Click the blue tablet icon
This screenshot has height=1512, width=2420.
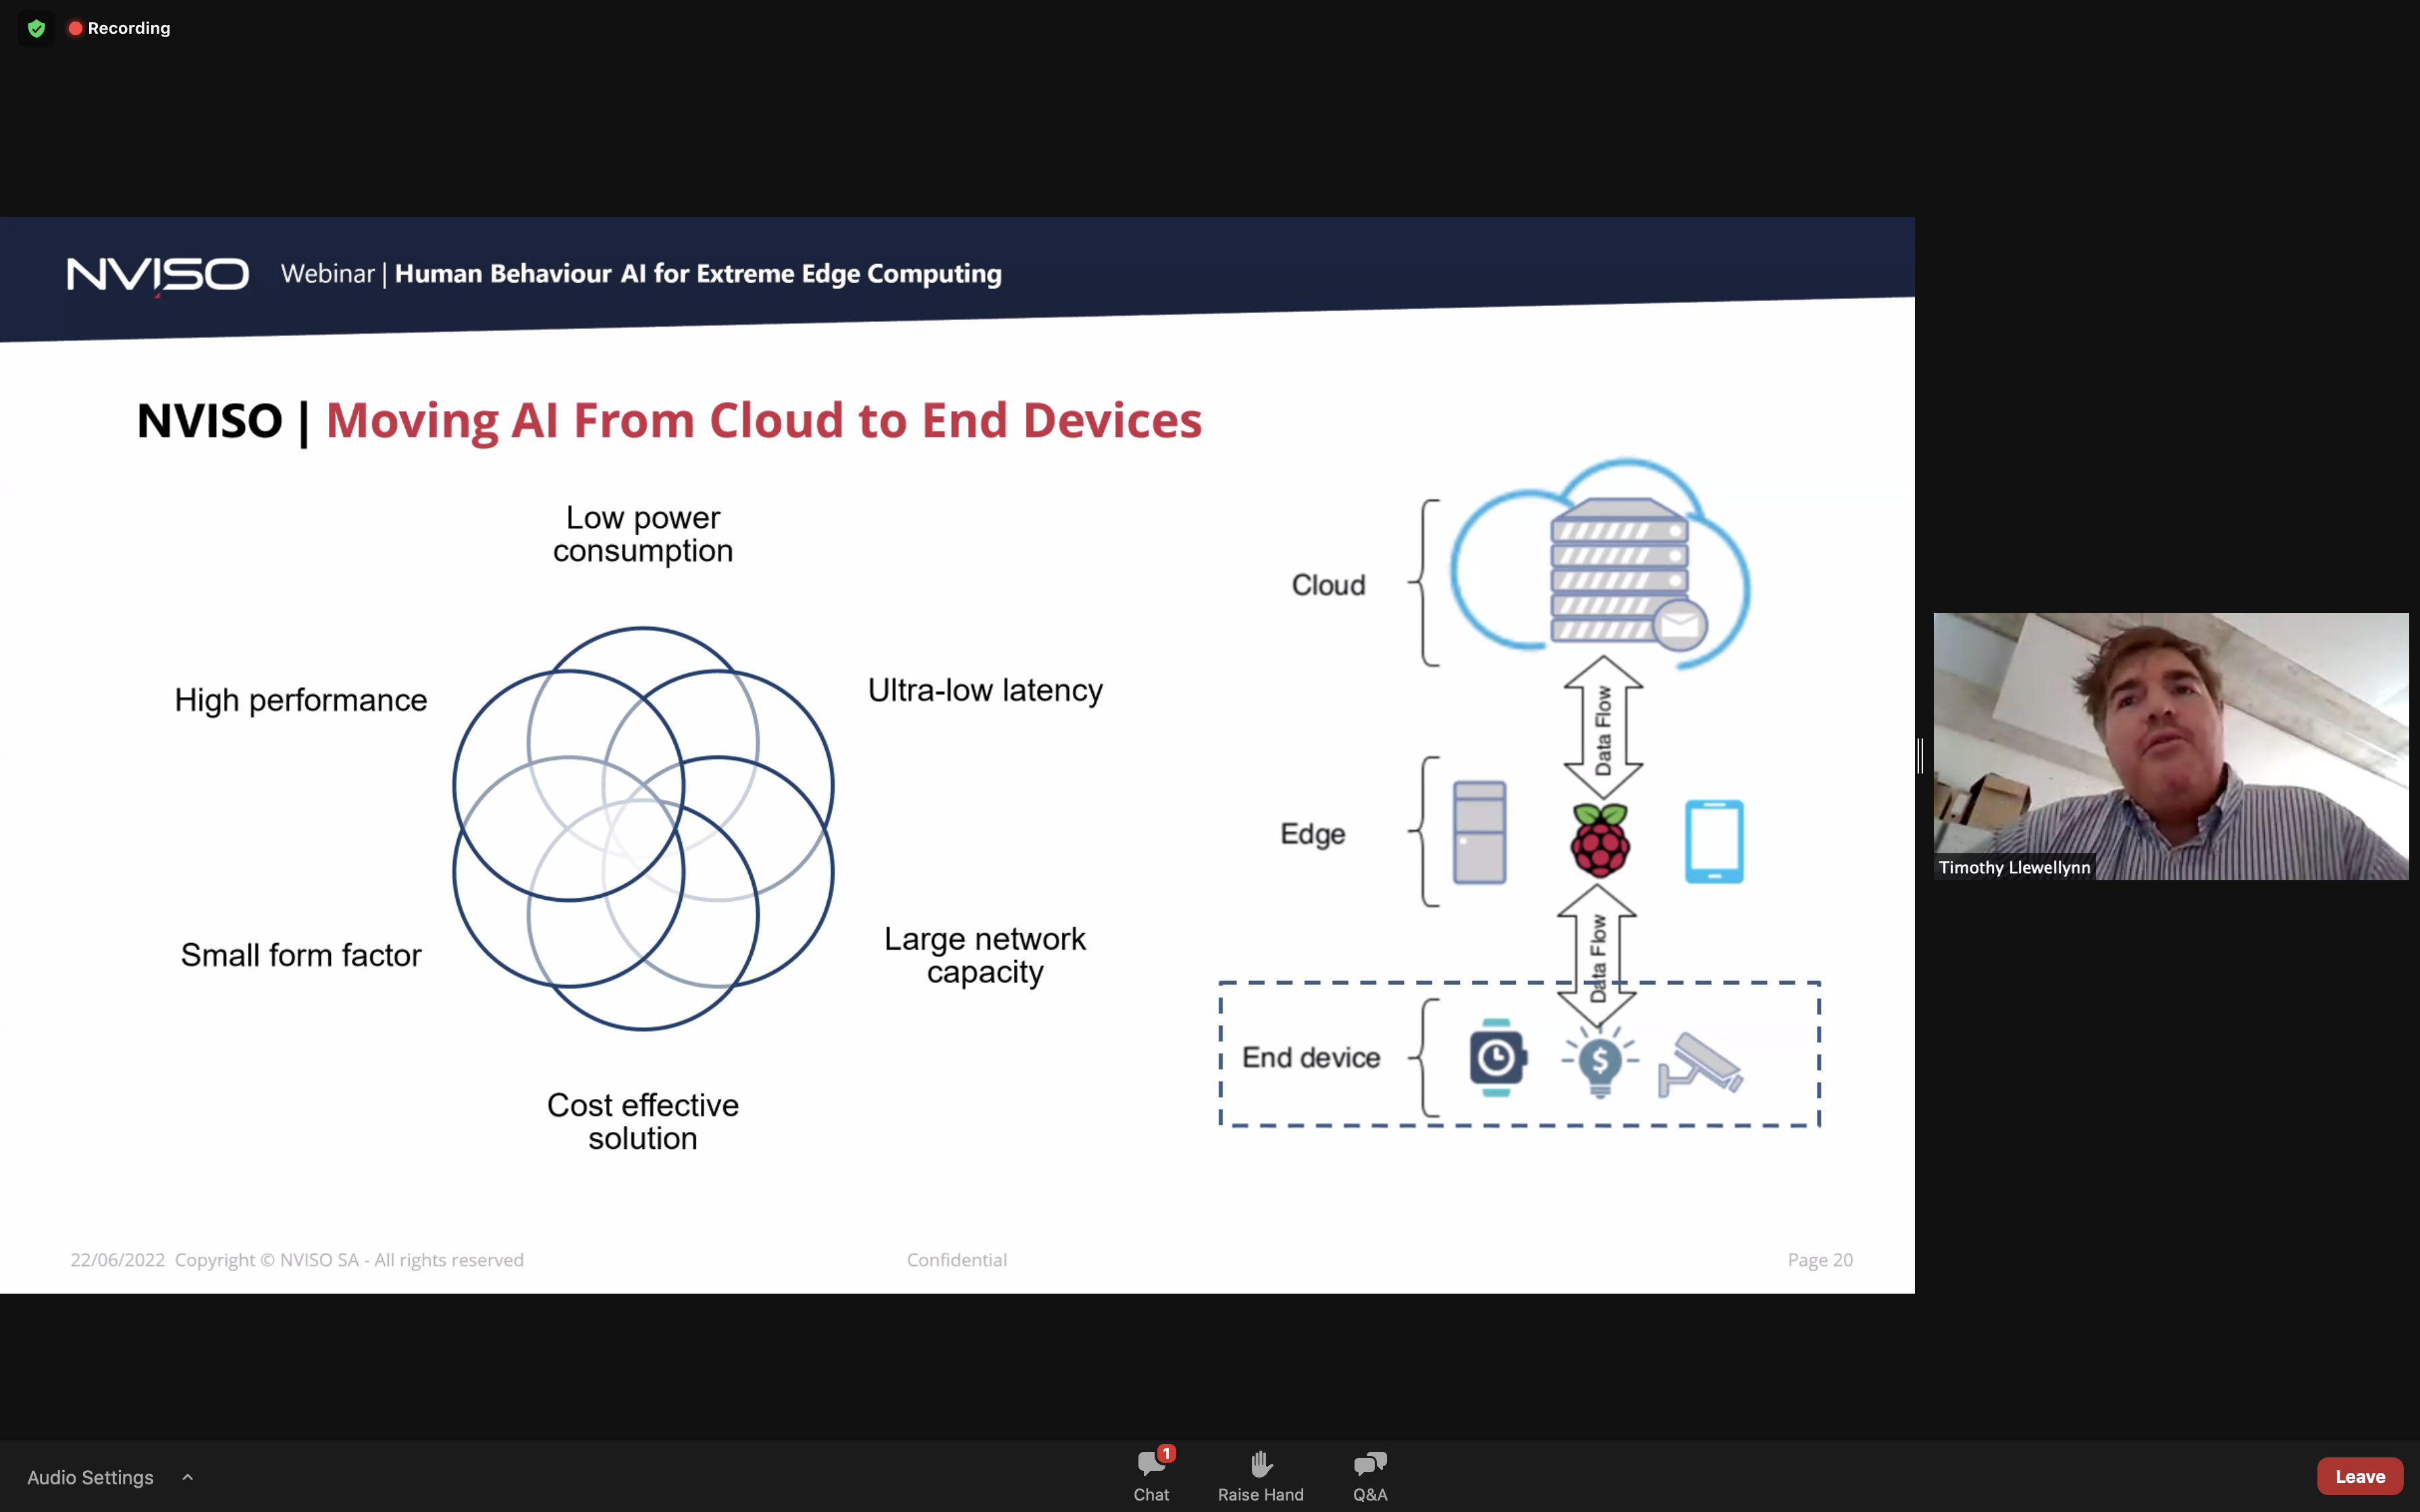(x=1714, y=841)
